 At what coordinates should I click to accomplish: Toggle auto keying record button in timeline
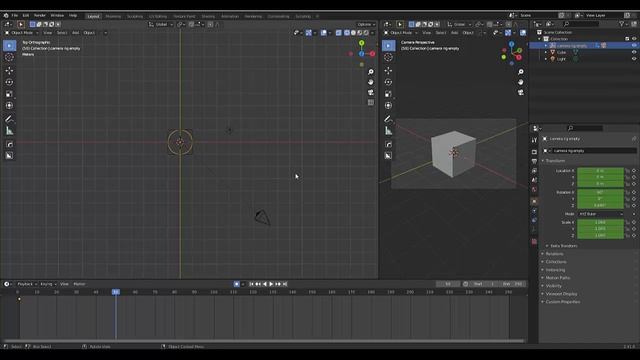[x=237, y=284]
